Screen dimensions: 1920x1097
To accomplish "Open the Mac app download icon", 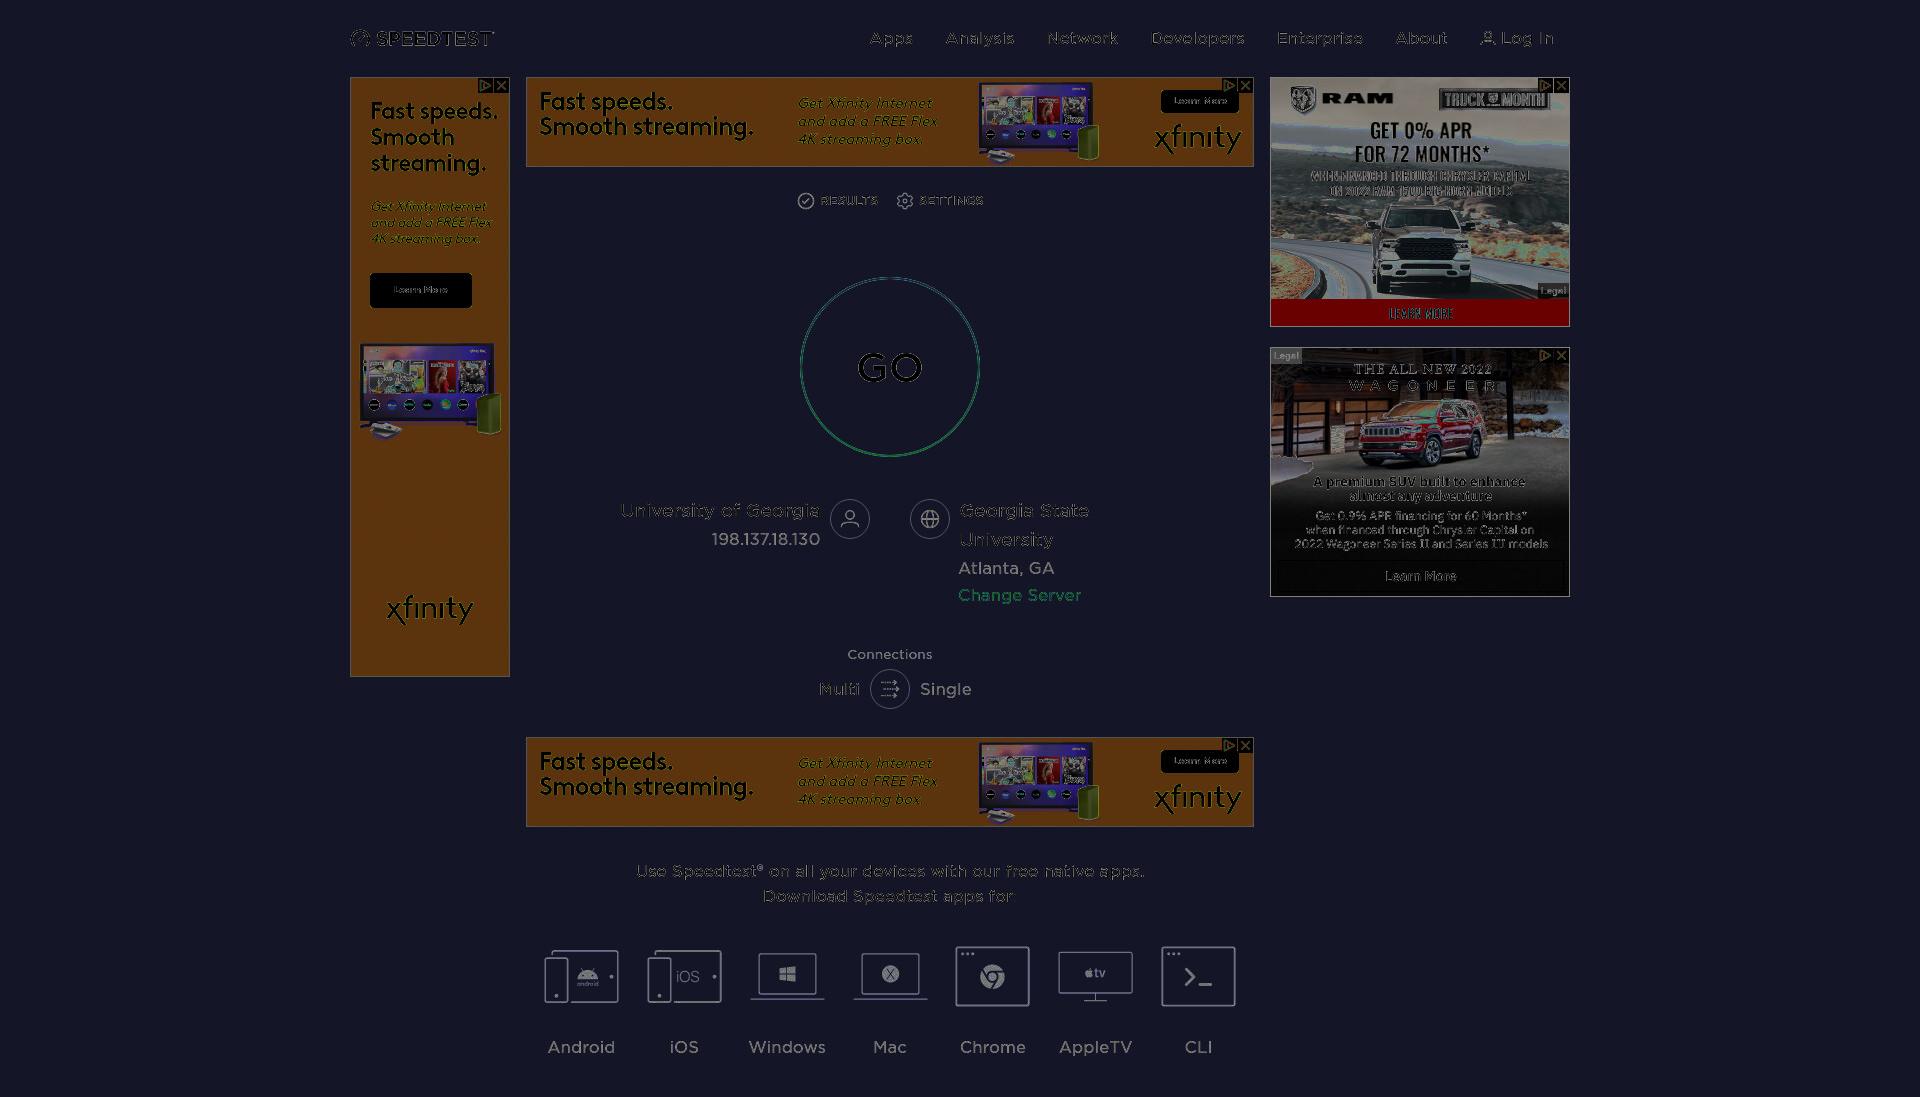I will [x=890, y=976].
